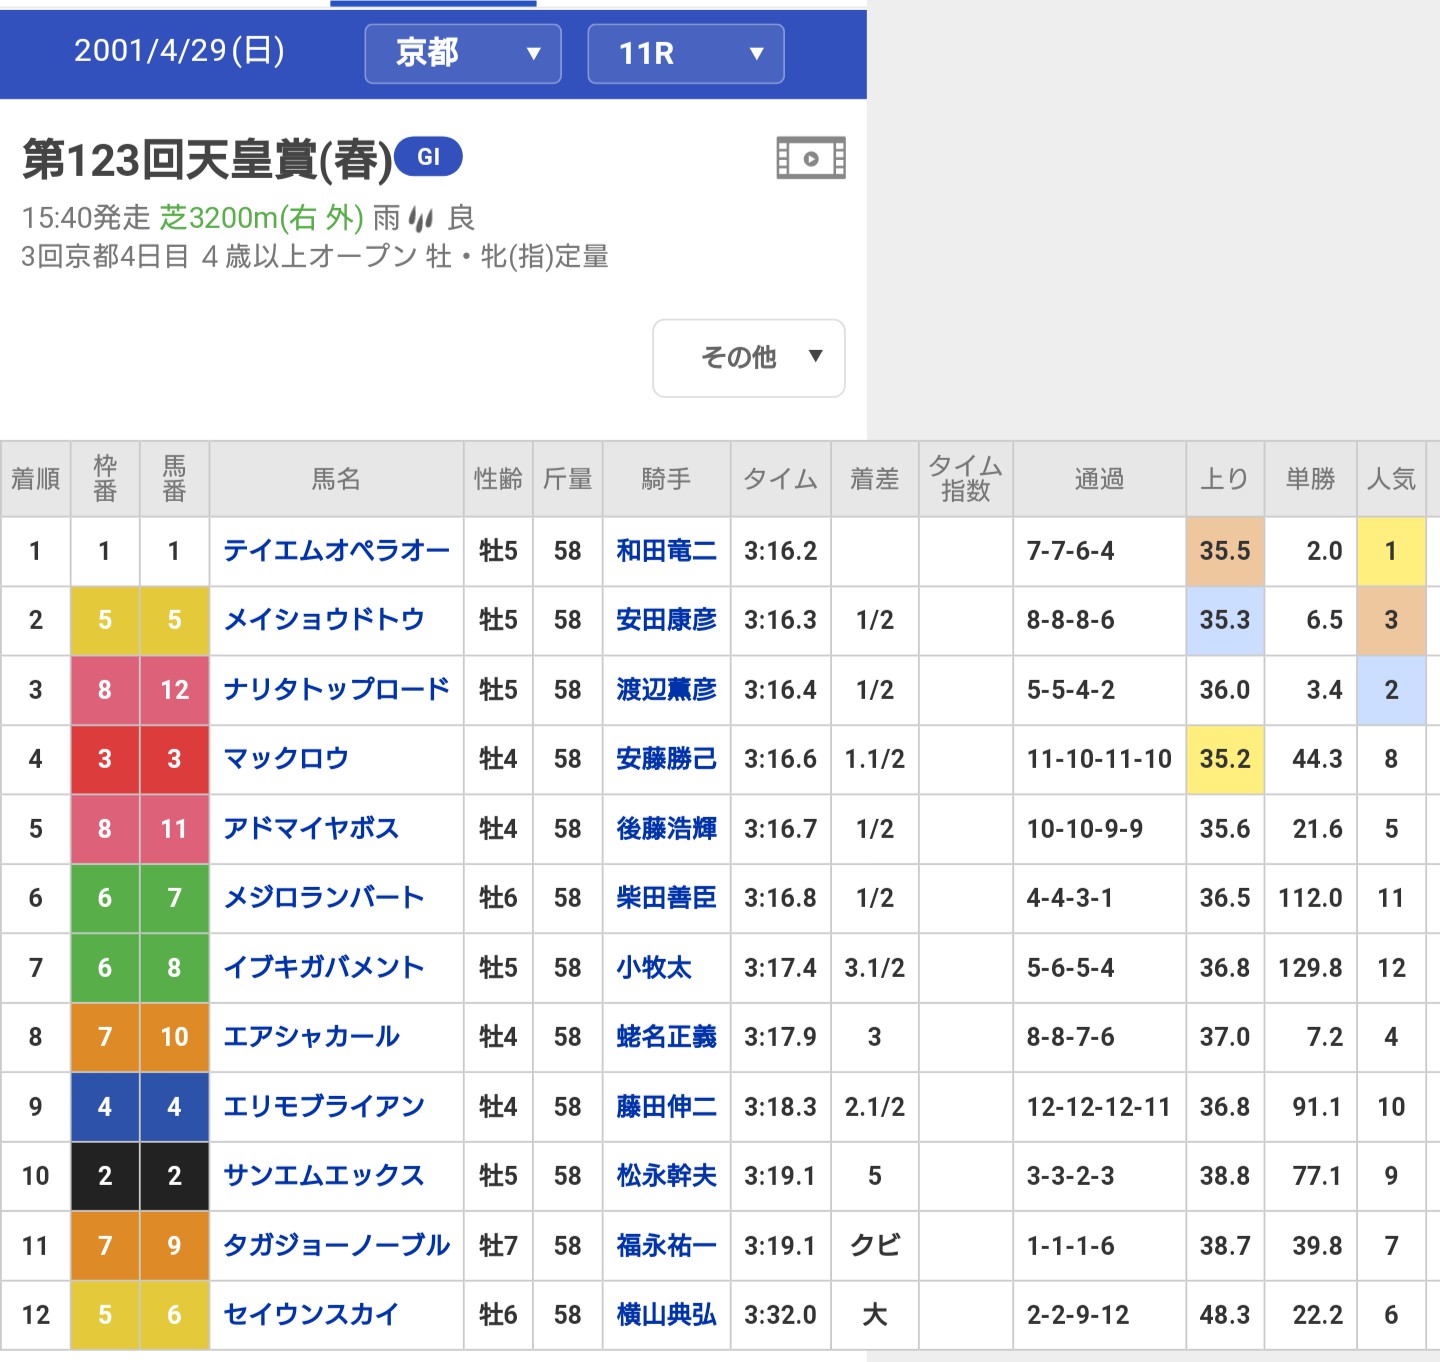This screenshot has width=1440, height=1362.
Task: Click the 着順 column header
Action: 35,479
